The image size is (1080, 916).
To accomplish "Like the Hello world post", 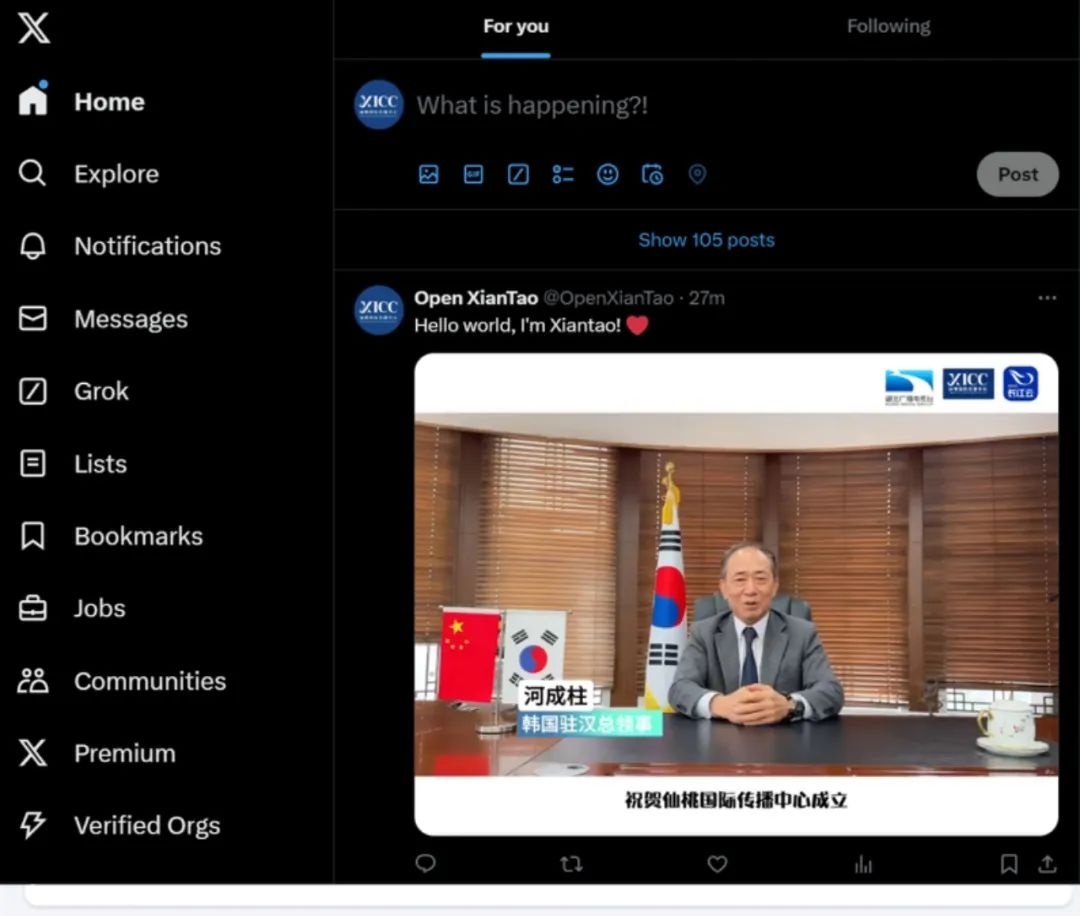I will pyautogui.click(x=717, y=864).
